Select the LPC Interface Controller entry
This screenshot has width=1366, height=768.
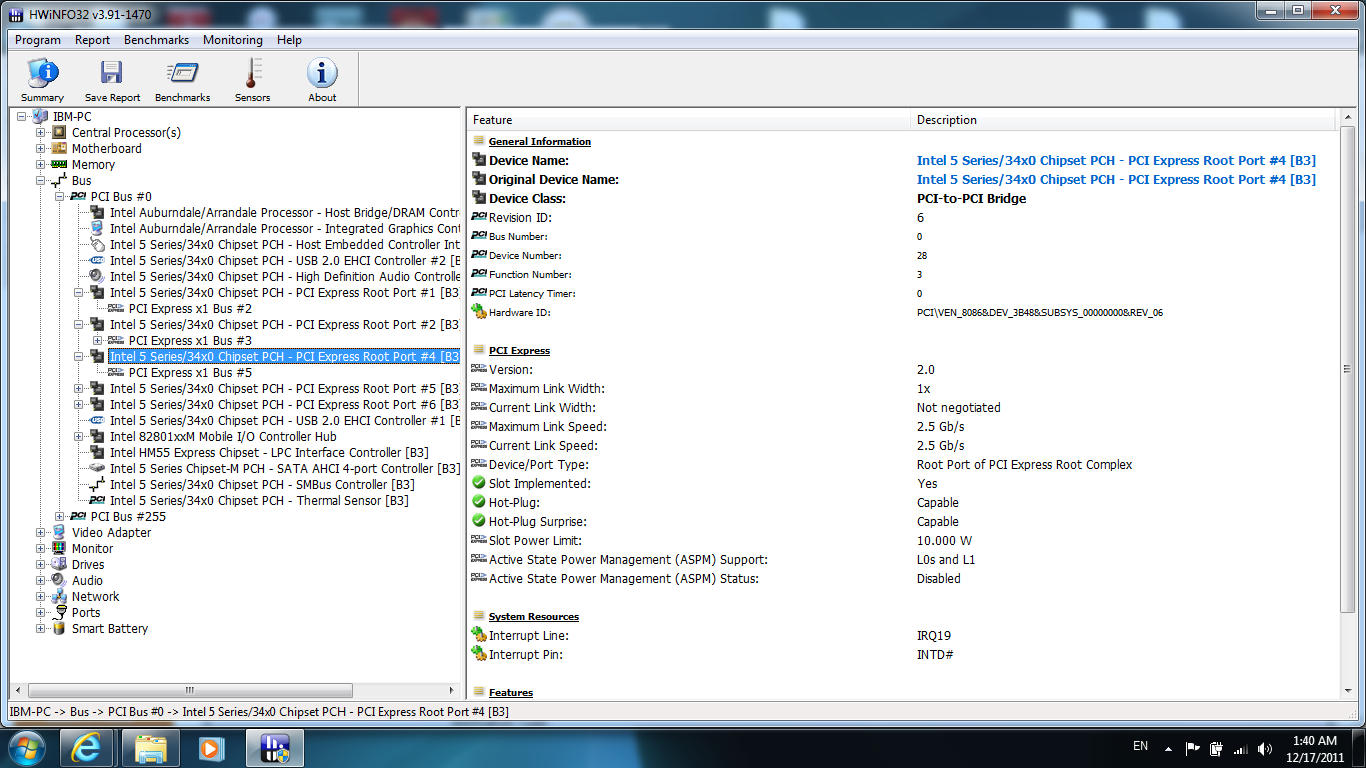tap(269, 452)
